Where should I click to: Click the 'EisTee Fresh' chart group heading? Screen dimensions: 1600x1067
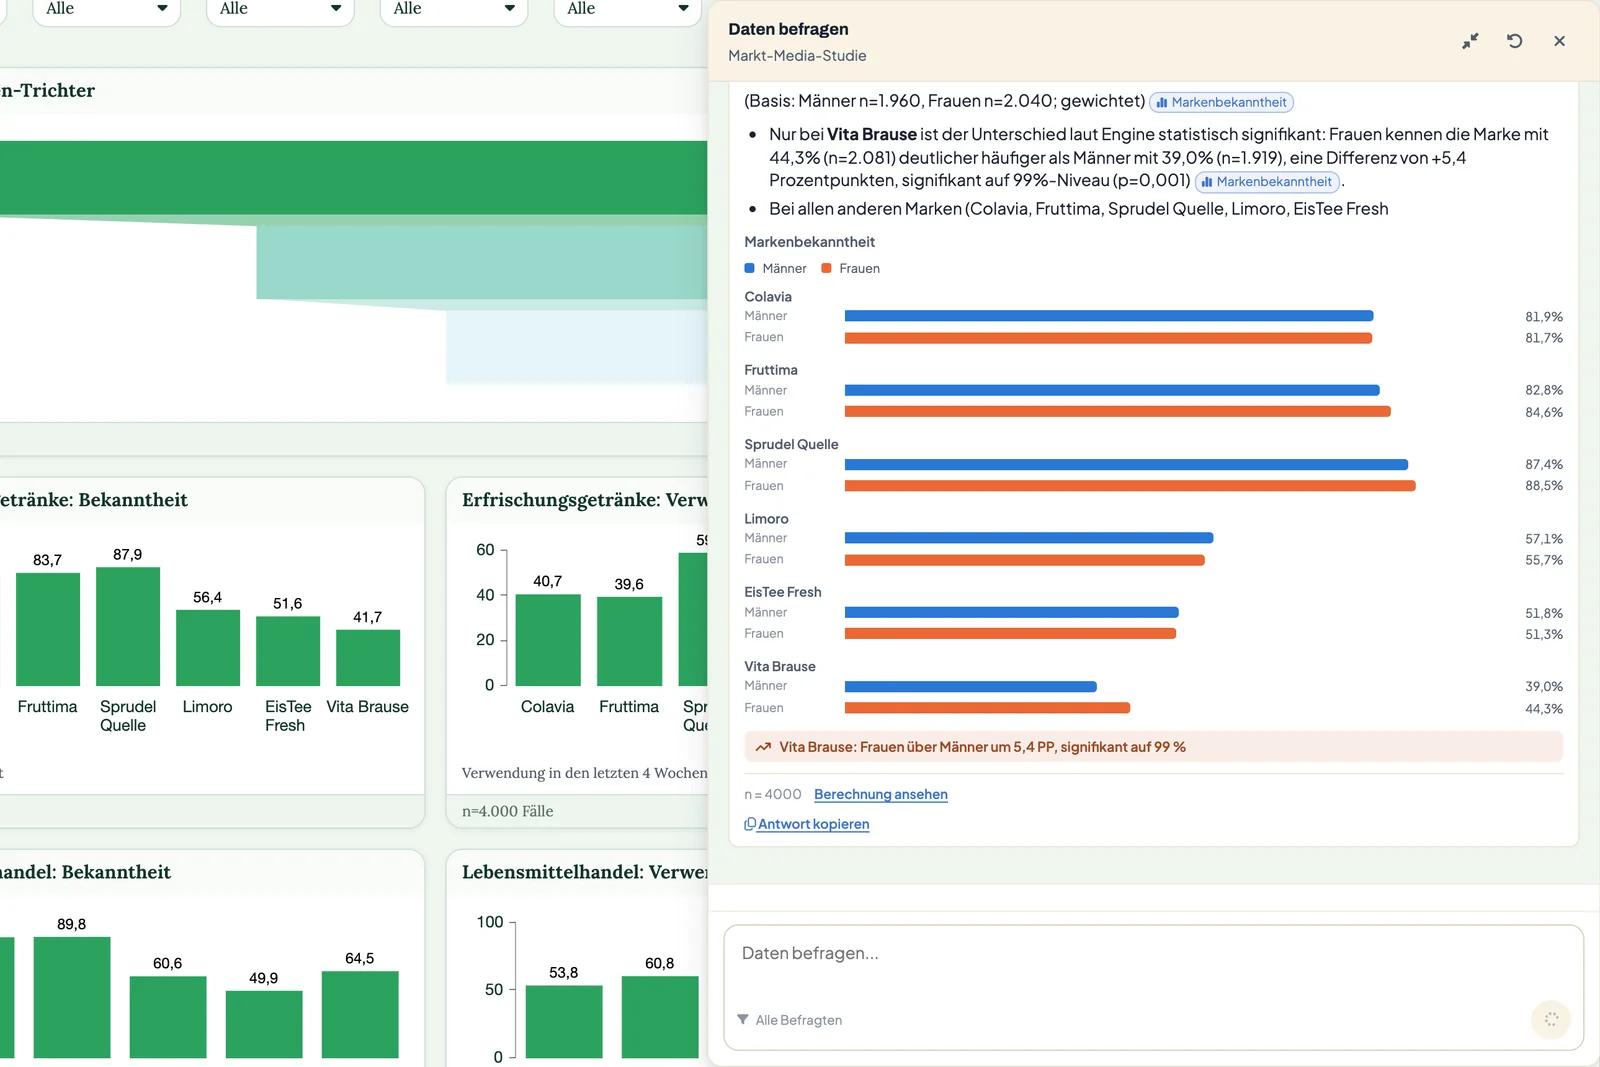click(x=783, y=592)
